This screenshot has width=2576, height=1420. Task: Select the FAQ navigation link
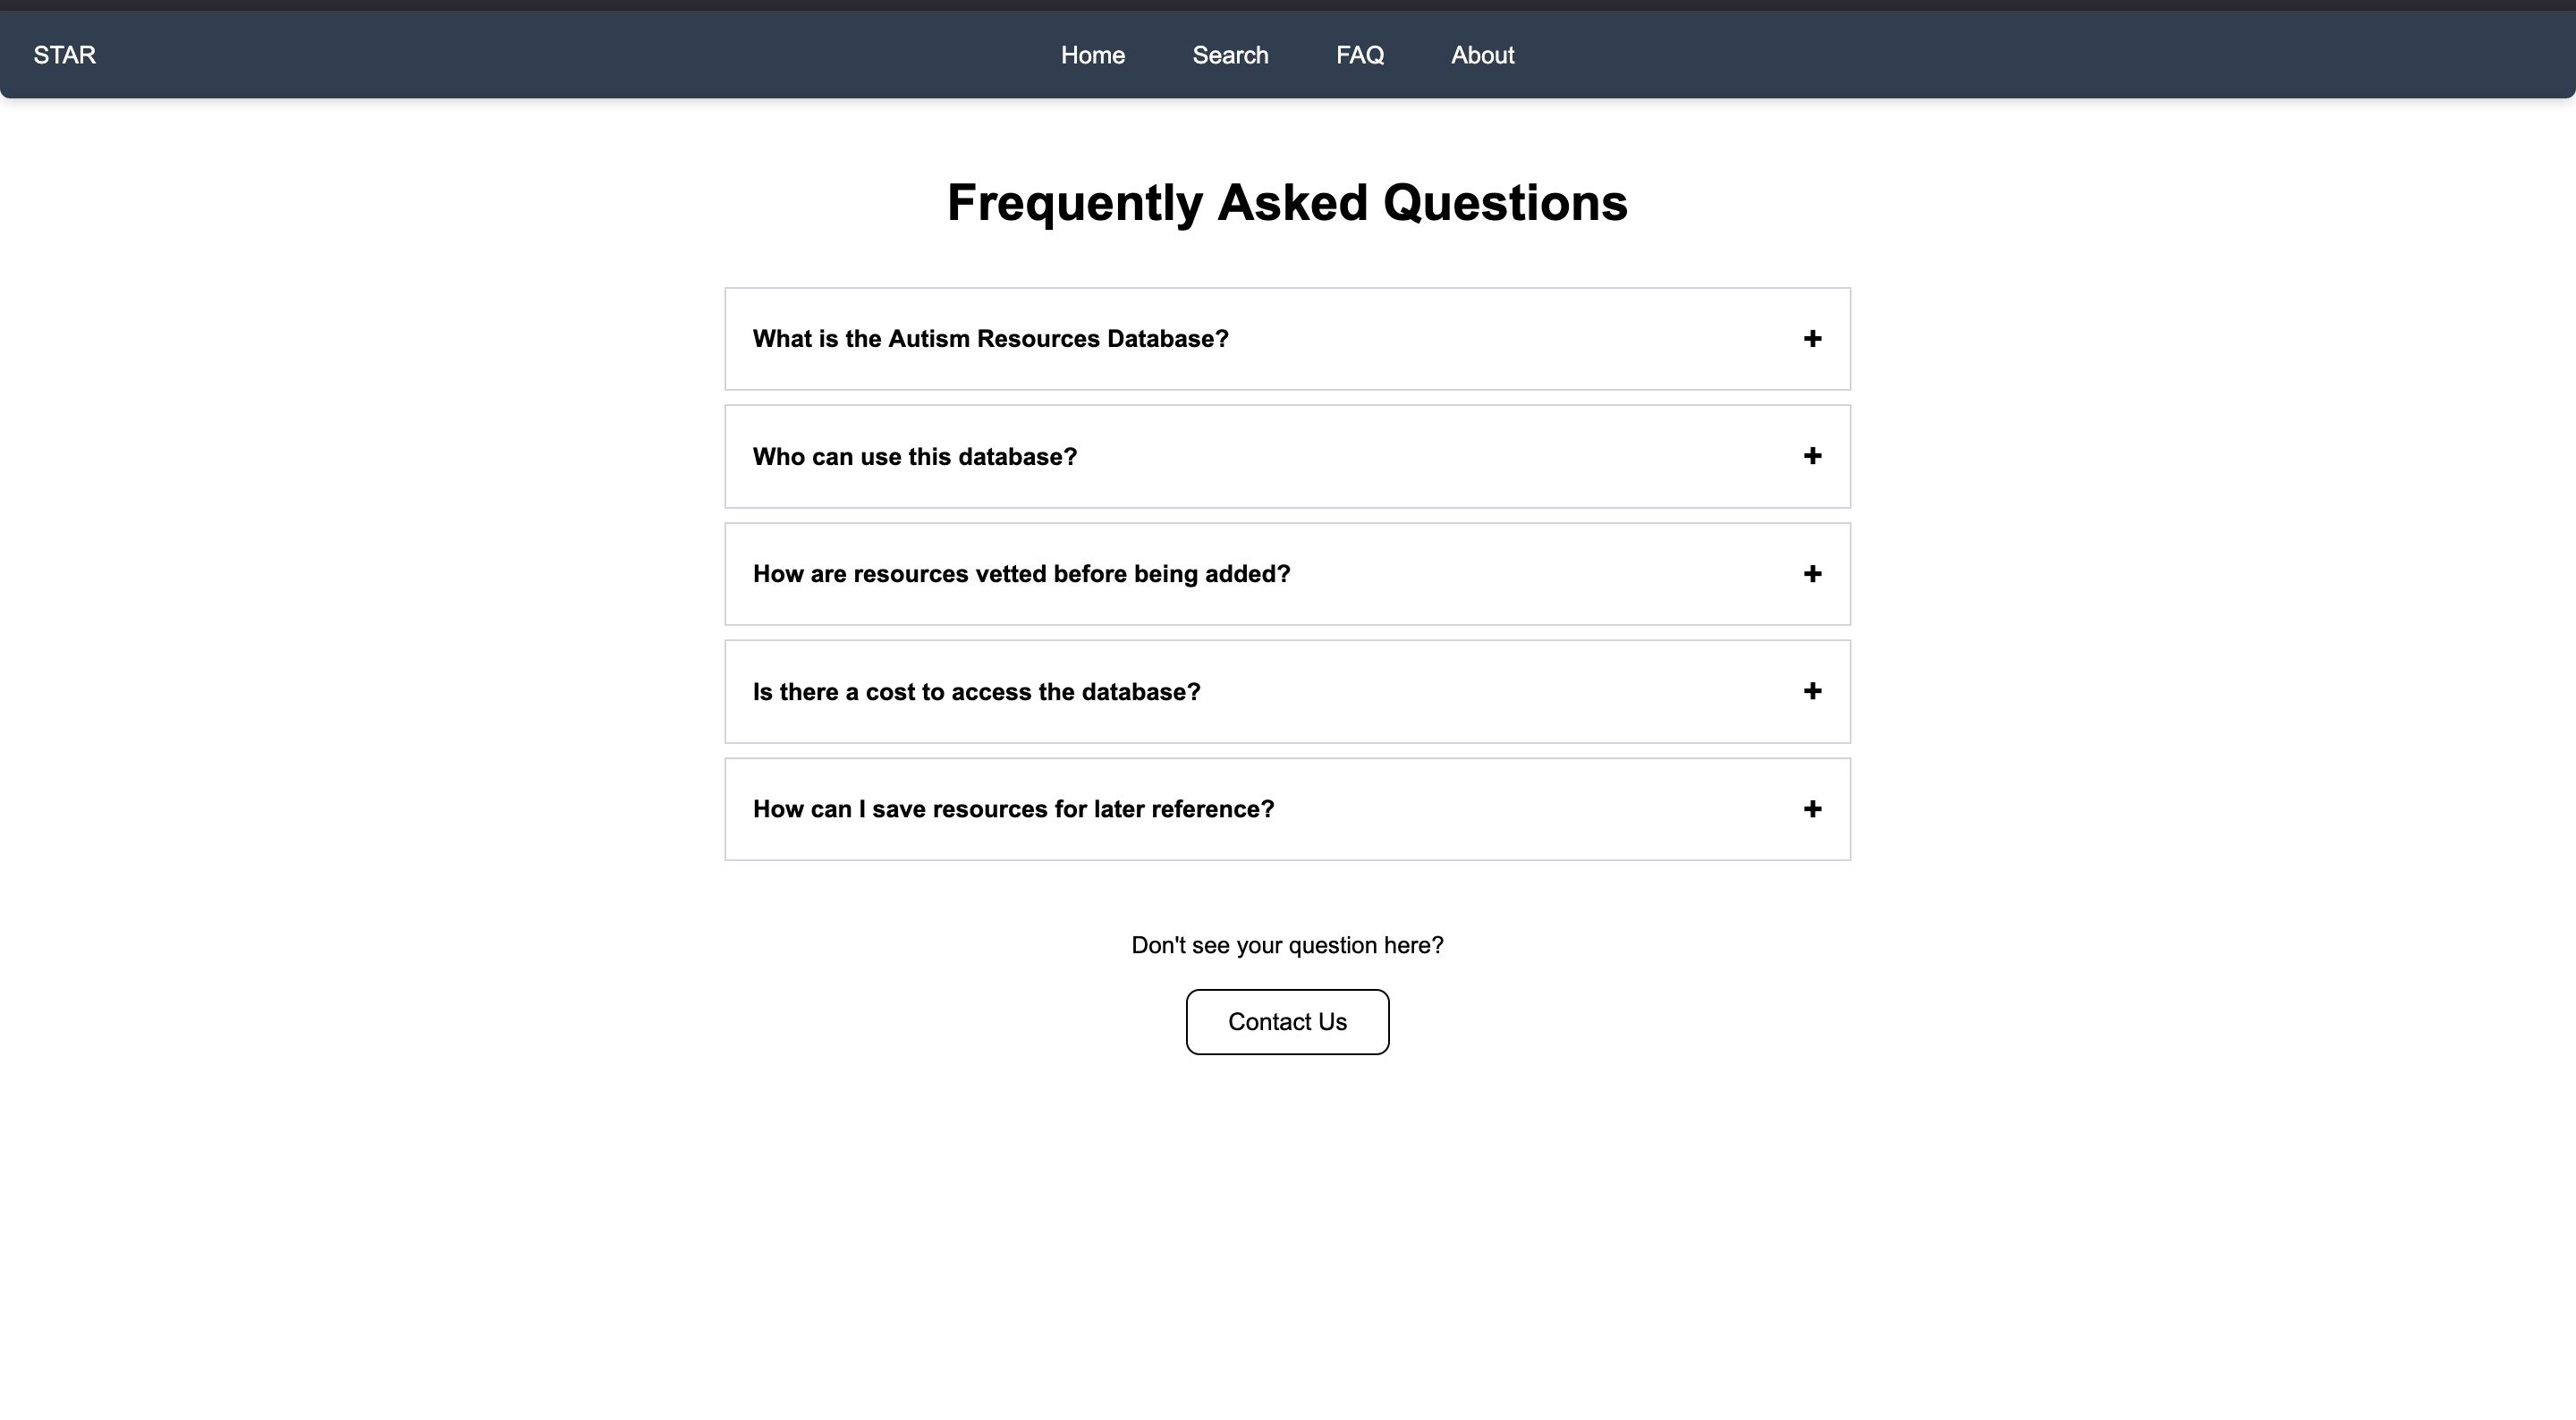(x=1359, y=55)
